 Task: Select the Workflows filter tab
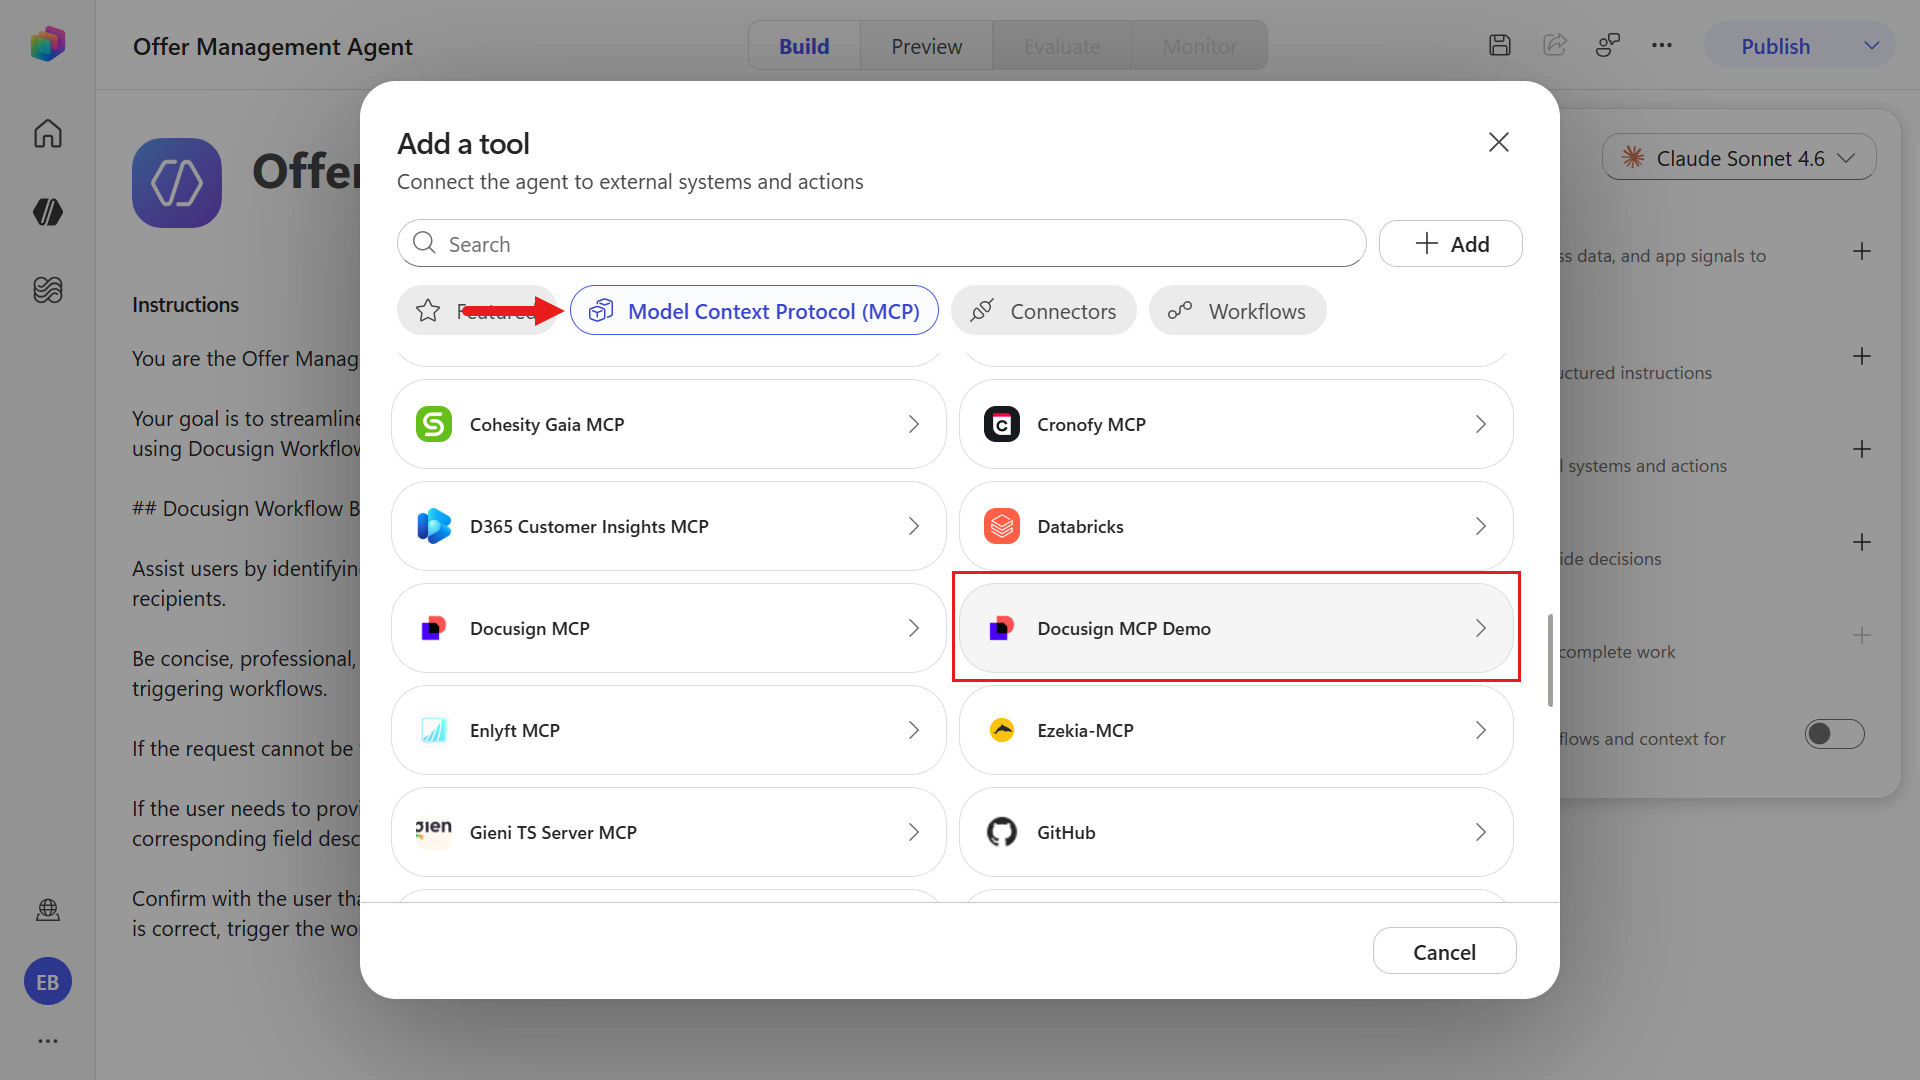[x=1238, y=311]
